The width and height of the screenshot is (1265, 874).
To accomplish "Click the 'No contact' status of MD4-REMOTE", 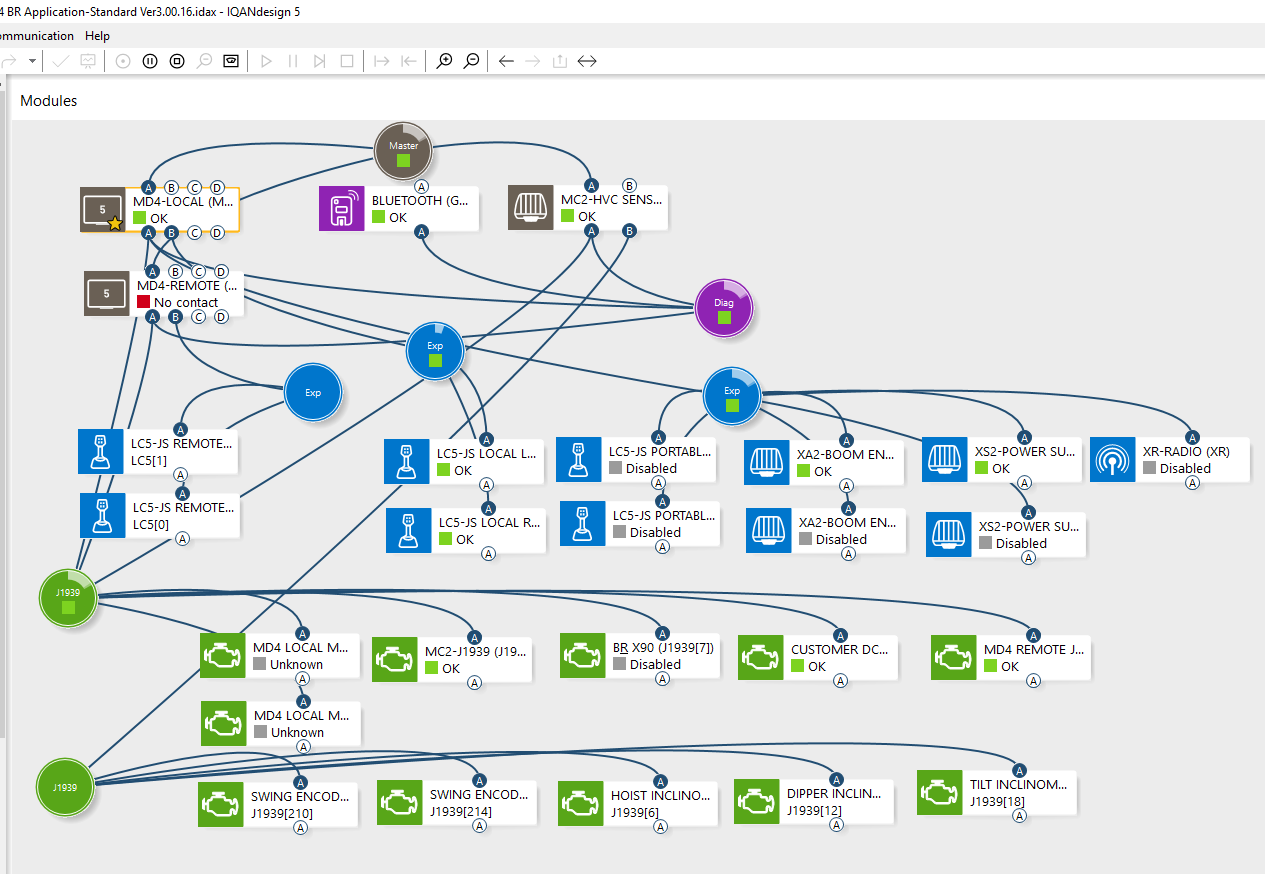I will click(x=186, y=302).
